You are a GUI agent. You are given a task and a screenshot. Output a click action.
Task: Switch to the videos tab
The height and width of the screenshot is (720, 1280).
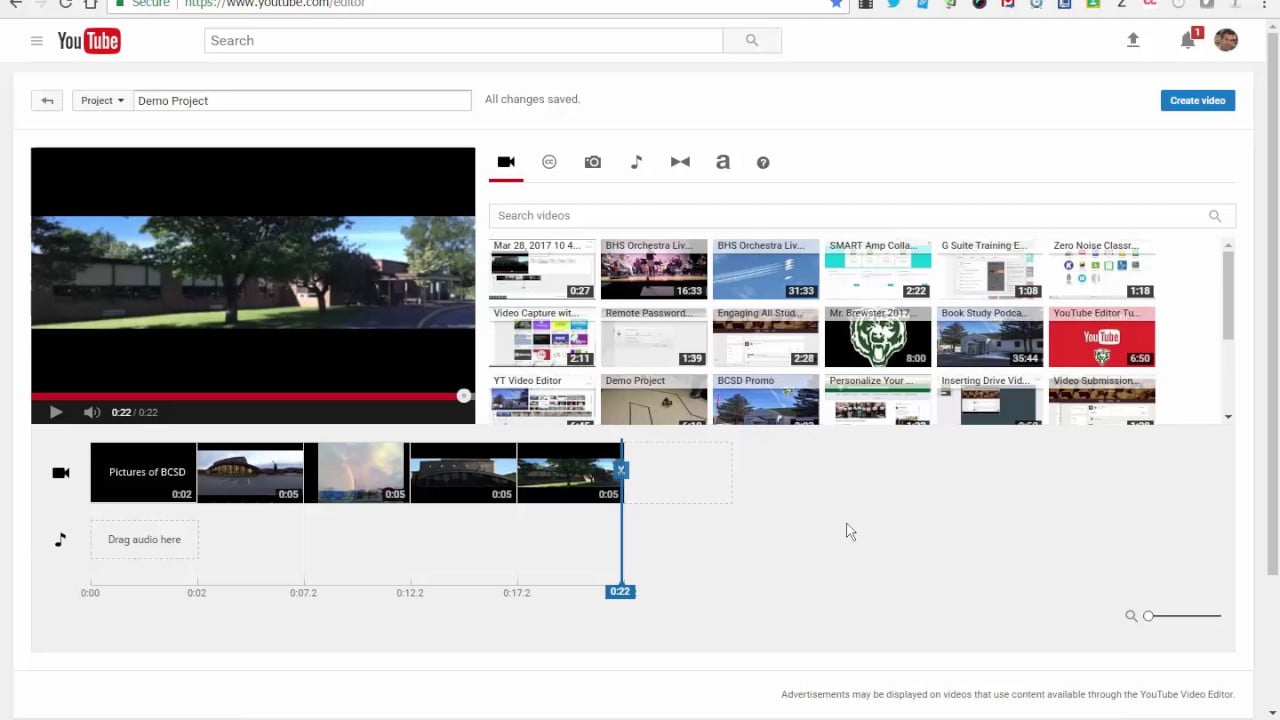(505, 162)
